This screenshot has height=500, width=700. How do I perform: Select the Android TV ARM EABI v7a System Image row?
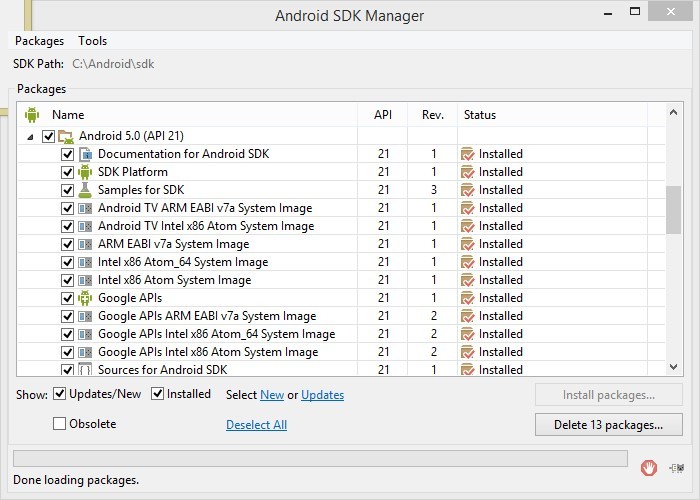click(x=342, y=208)
